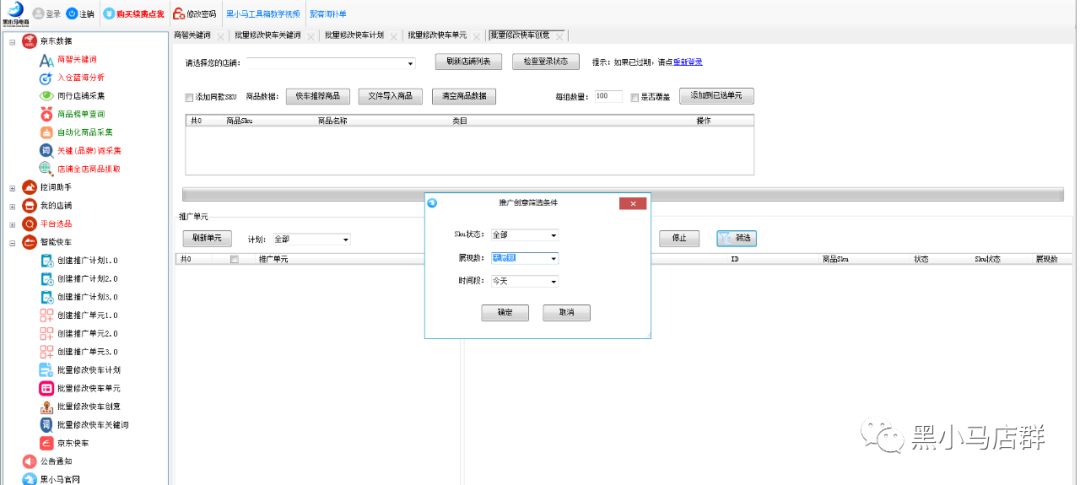
Task: Collapse the 智能快车 tree node
Action: click(12, 242)
